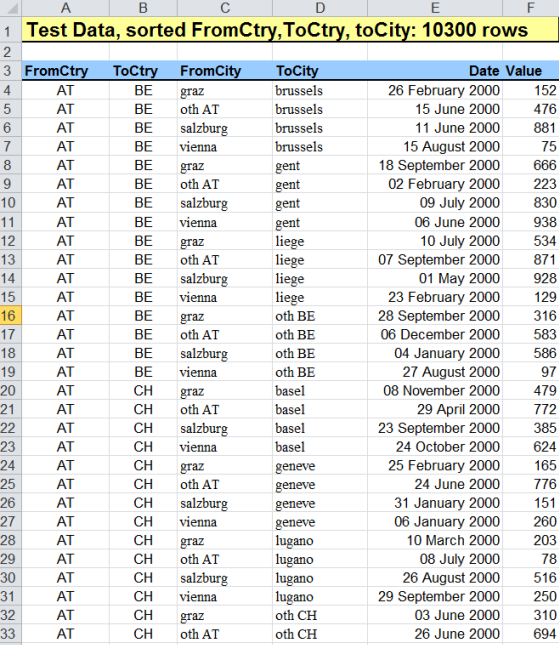Select cell with 26 February 2000
The image size is (559, 645).
coord(435,90)
